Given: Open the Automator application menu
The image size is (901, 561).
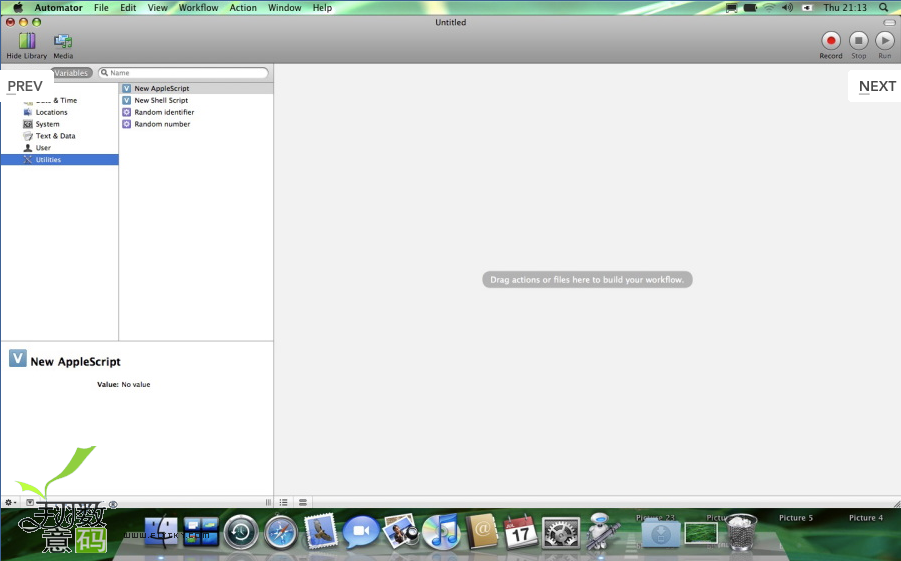Looking at the screenshot, I should (x=59, y=7).
